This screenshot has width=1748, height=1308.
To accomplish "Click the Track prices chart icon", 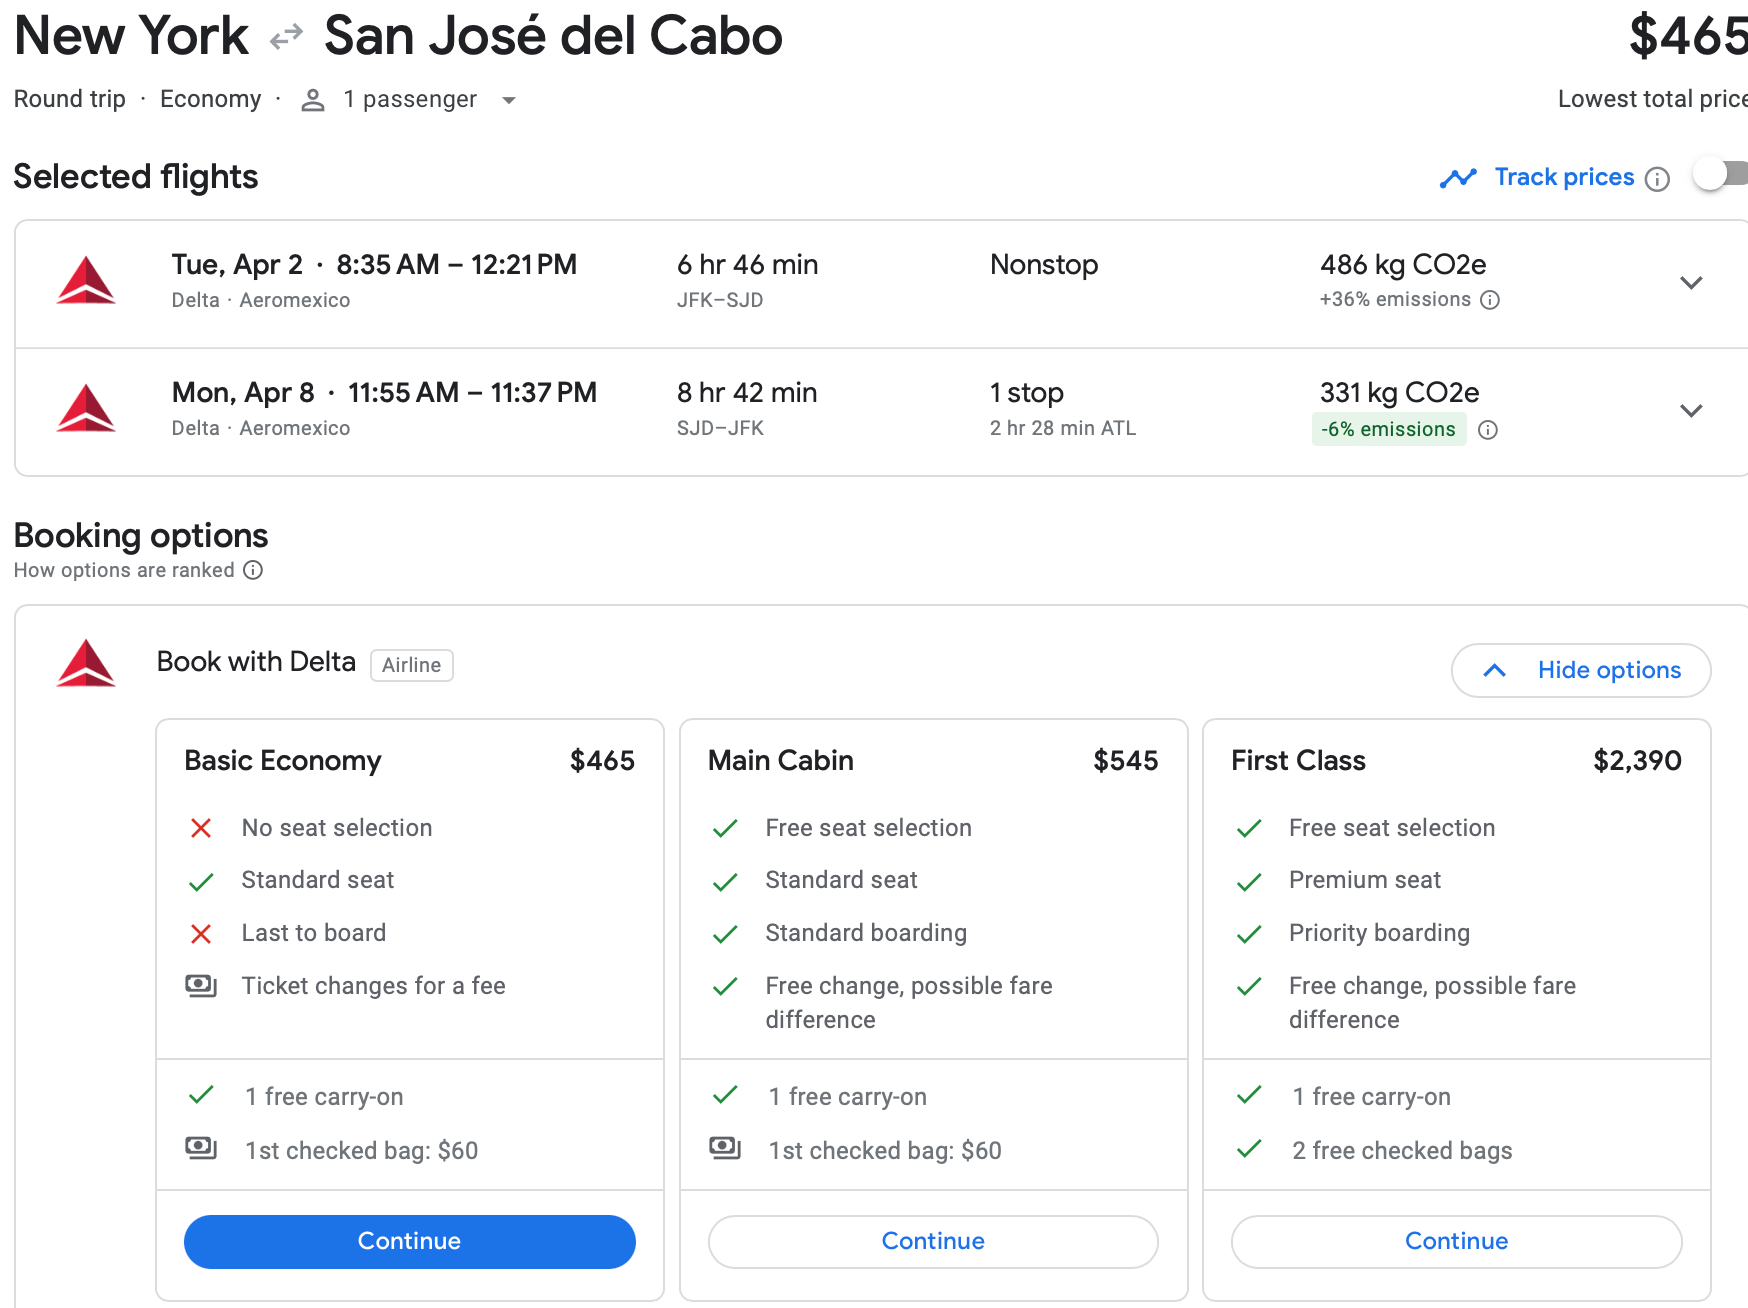I will pyautogui.click(x=1458, y=178).
